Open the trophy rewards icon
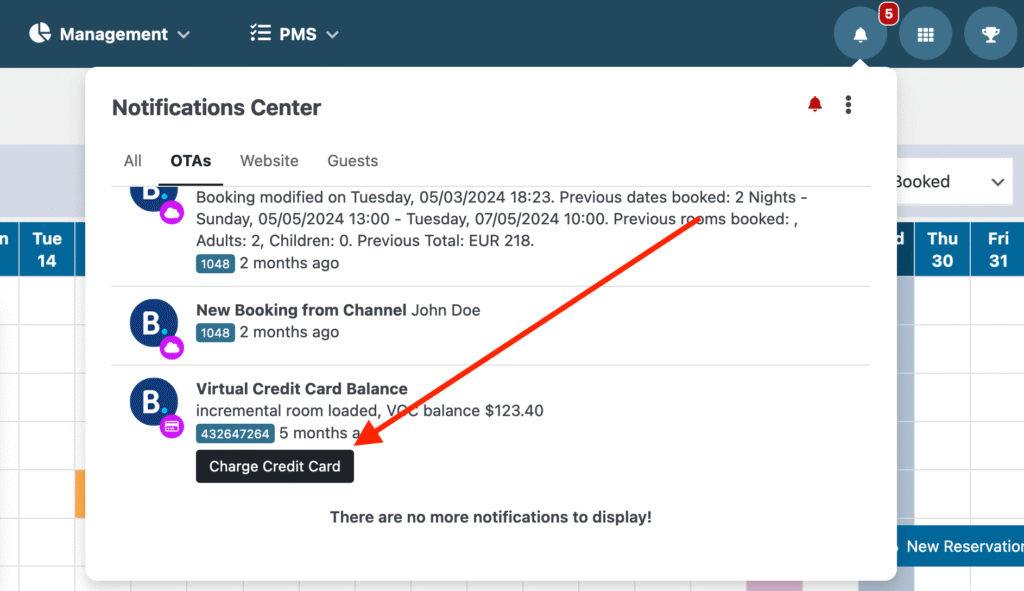The image size is (1024, 591). [990, 33]
